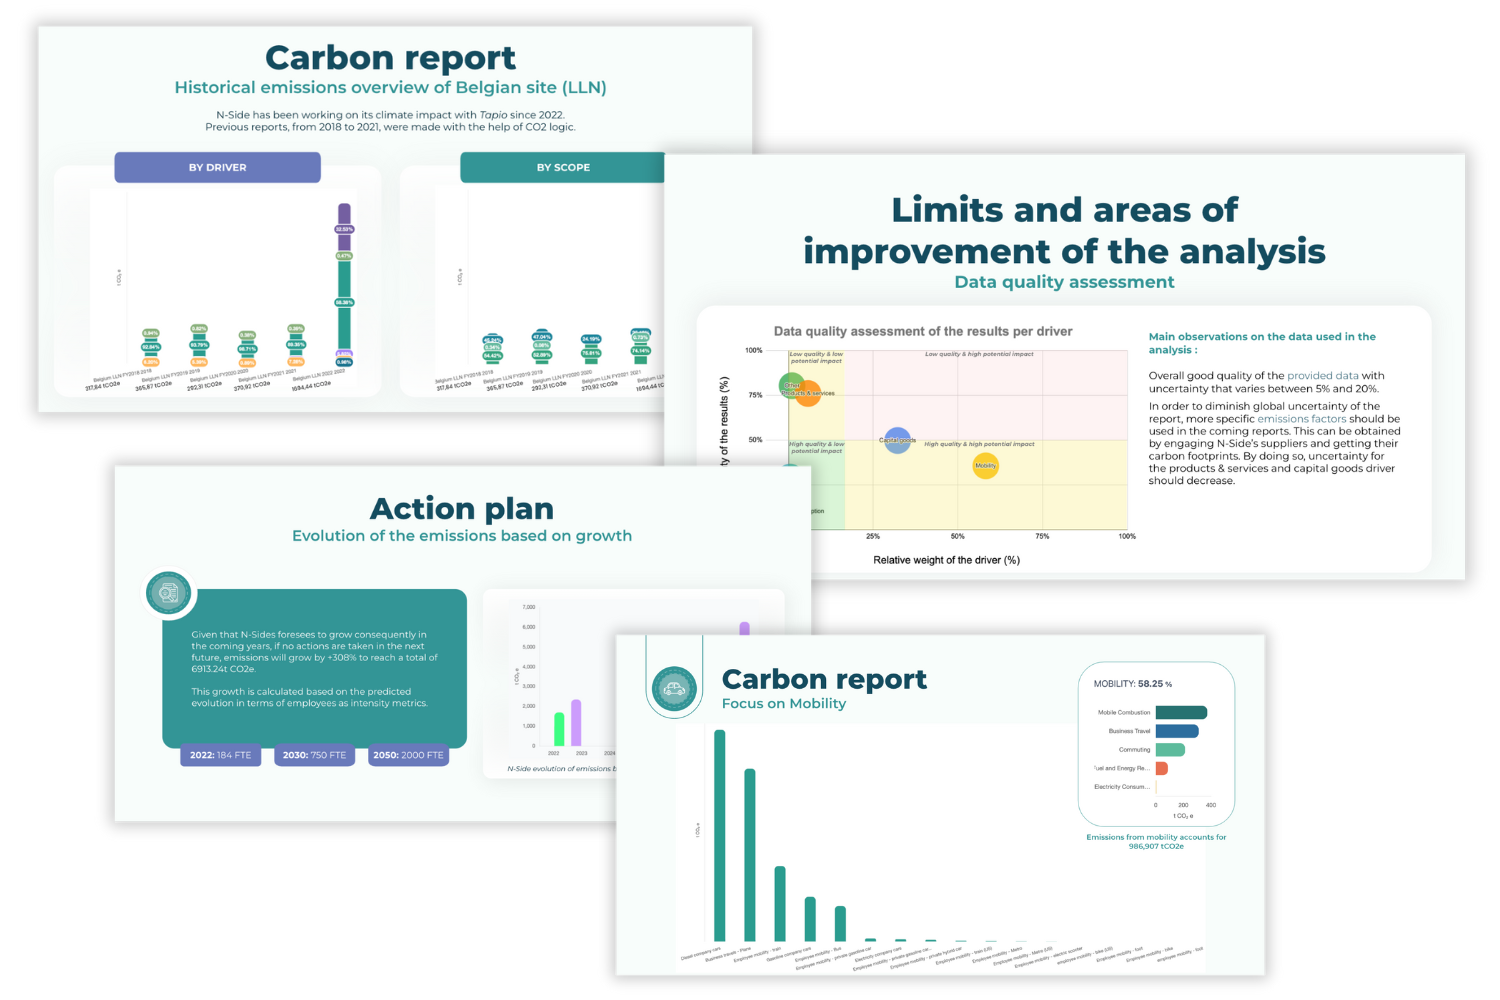Click 'Emissions from mobility accounts for' caption
The width and height of the screenshot is (1500, 1000).
tap(1156, 837)
